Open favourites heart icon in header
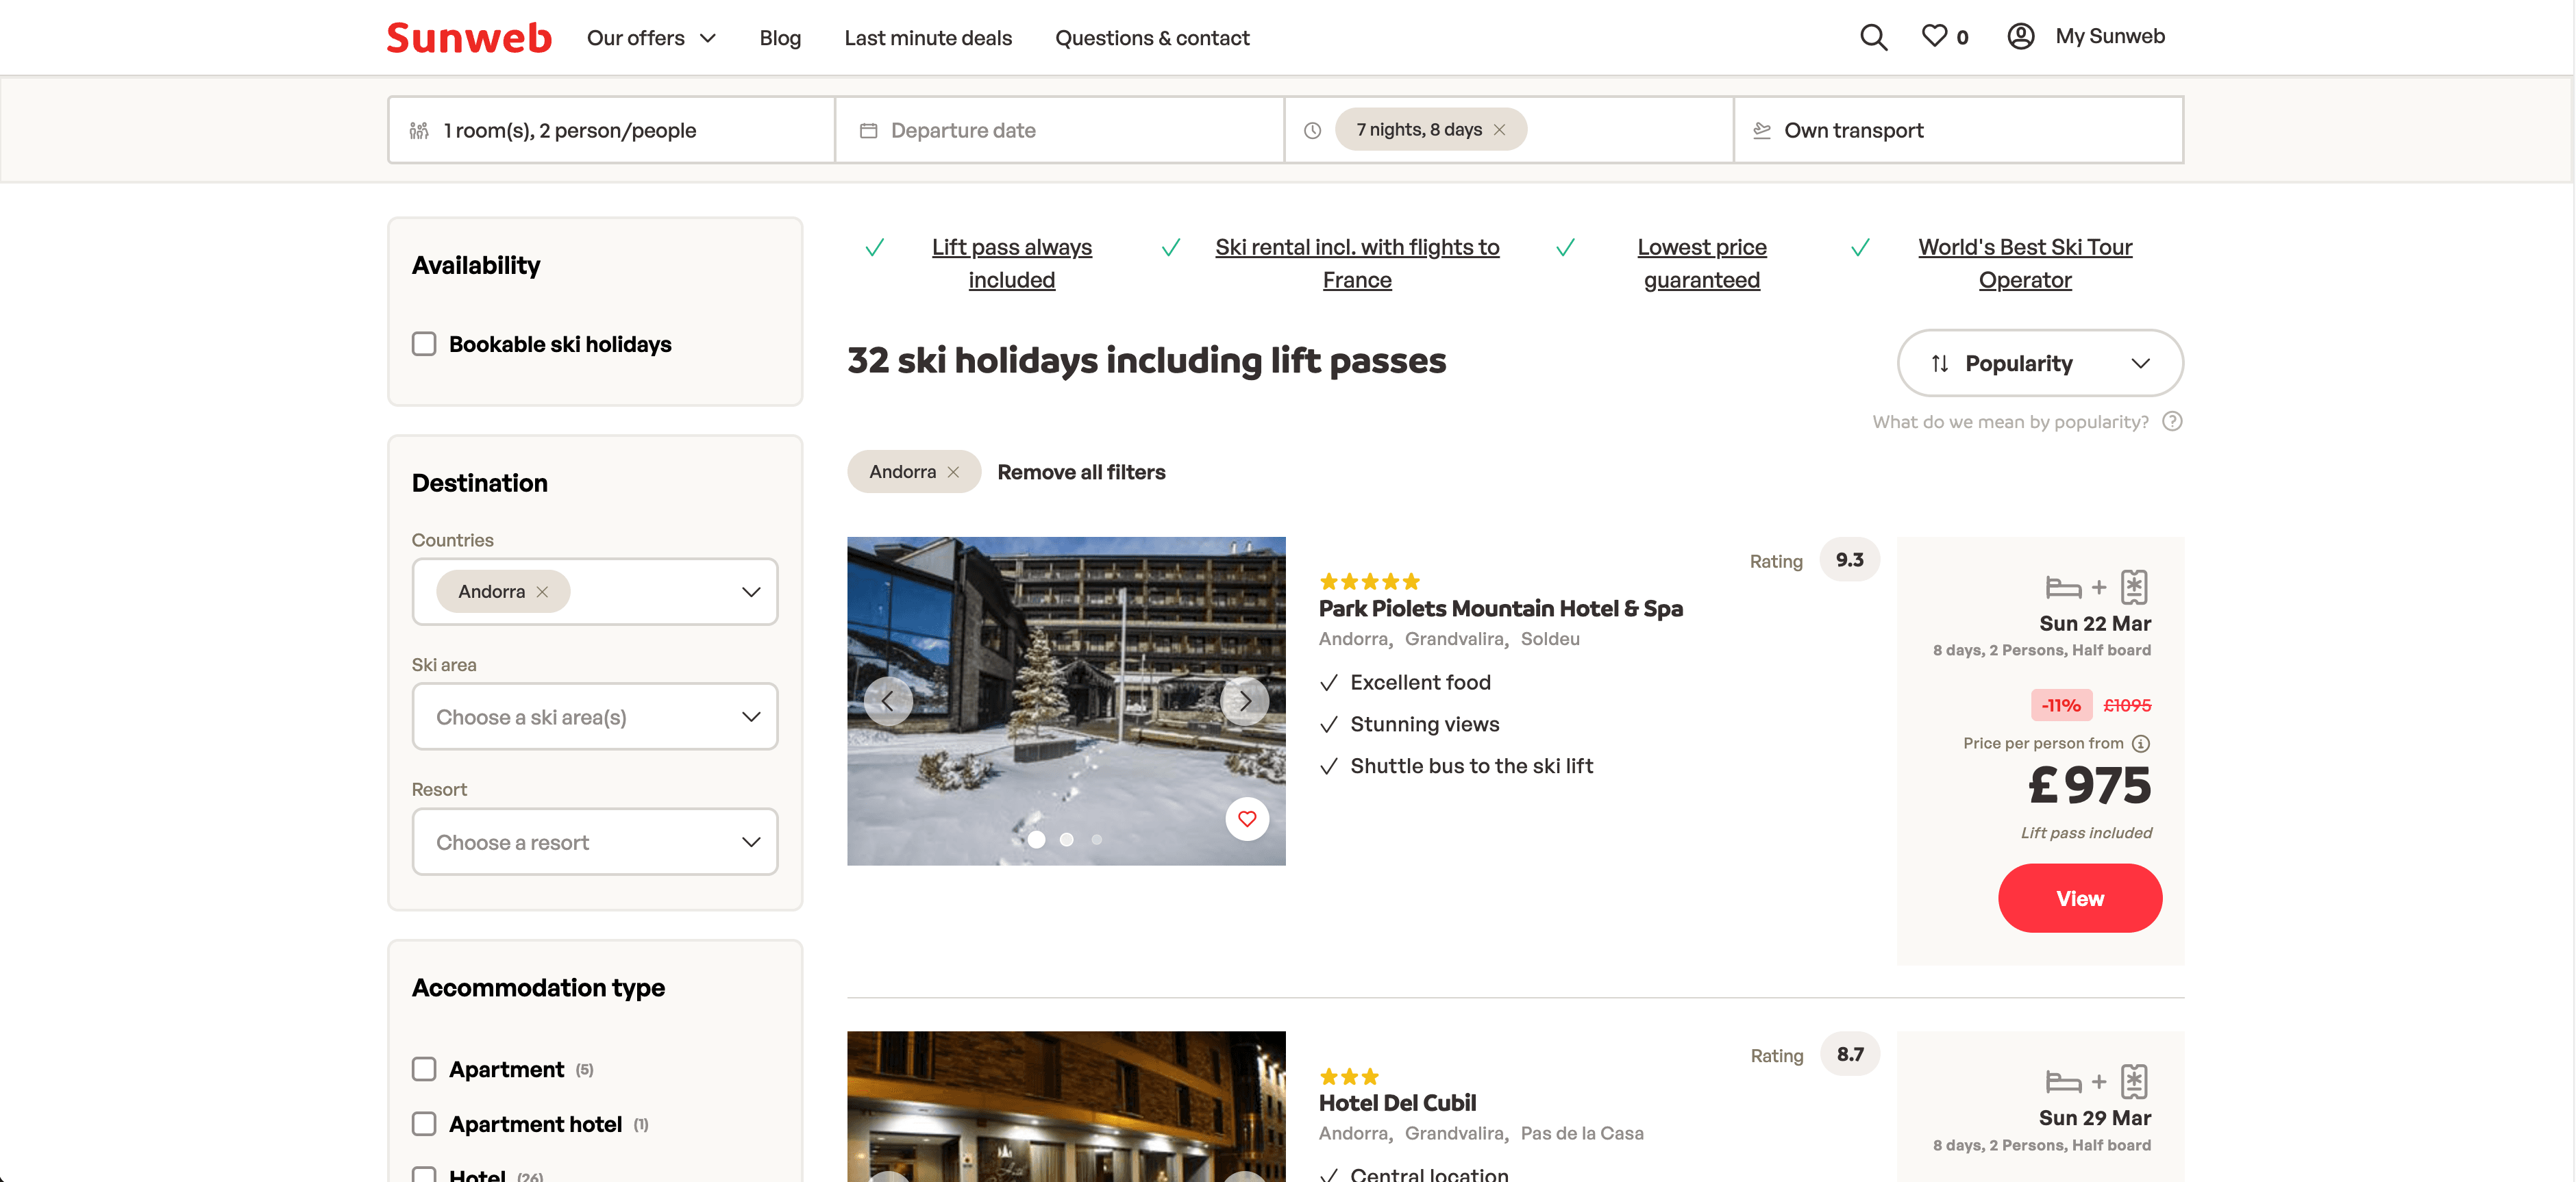This screenshot has width=2576, height=1182. pos(1935,36)
